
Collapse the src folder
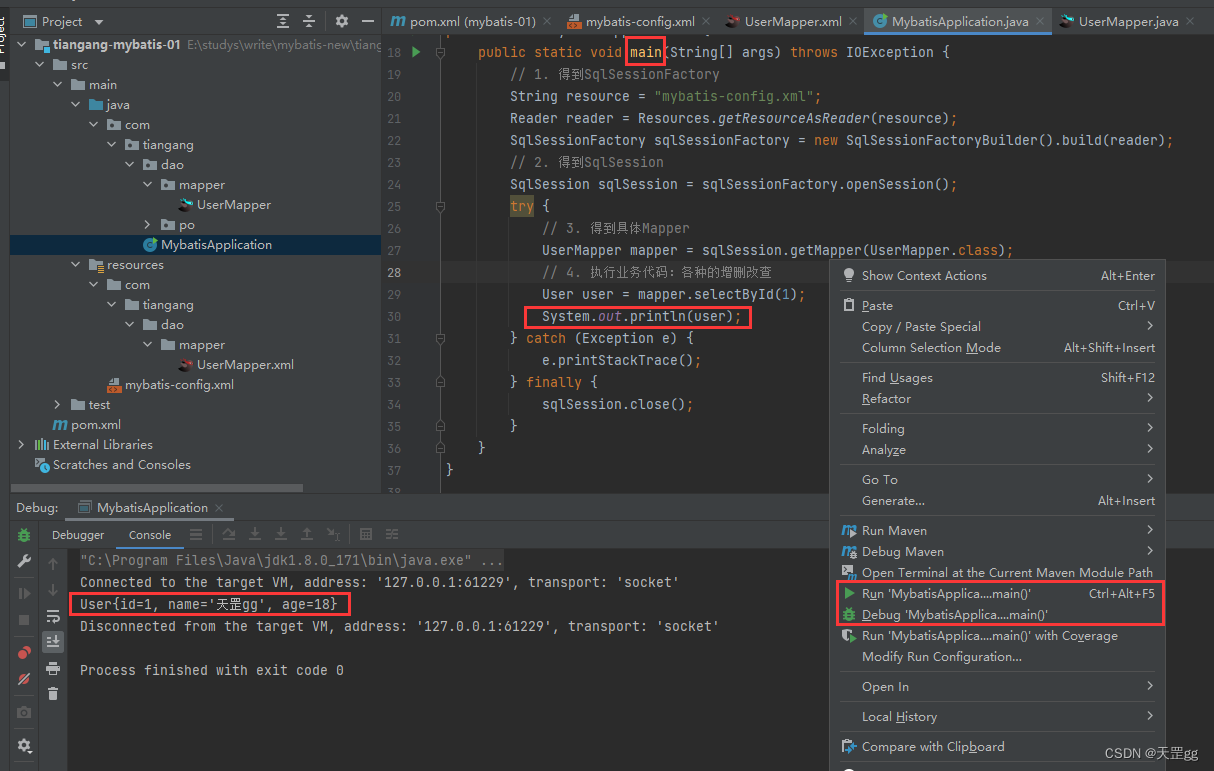(x=39, y=65)
